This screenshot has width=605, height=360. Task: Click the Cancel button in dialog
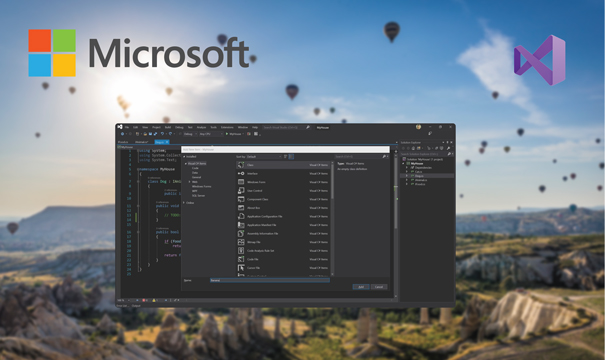click(379, 287)
